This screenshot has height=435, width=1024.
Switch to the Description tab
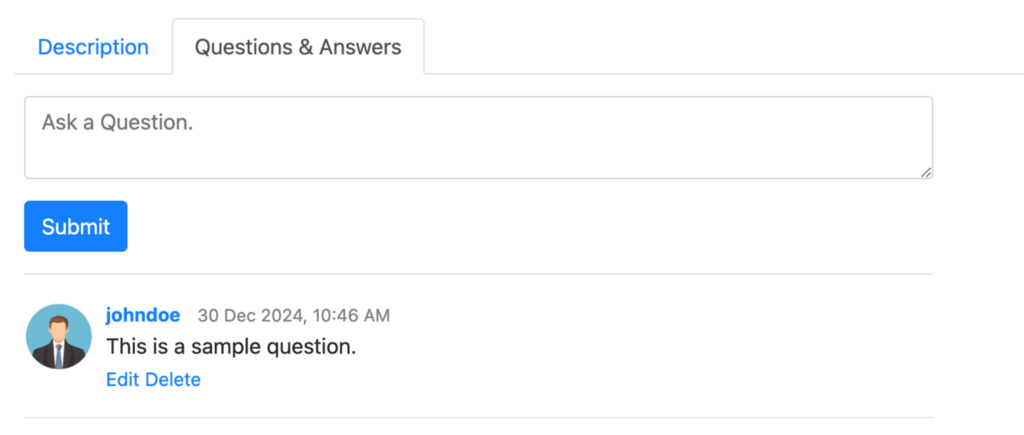[93, 47]
